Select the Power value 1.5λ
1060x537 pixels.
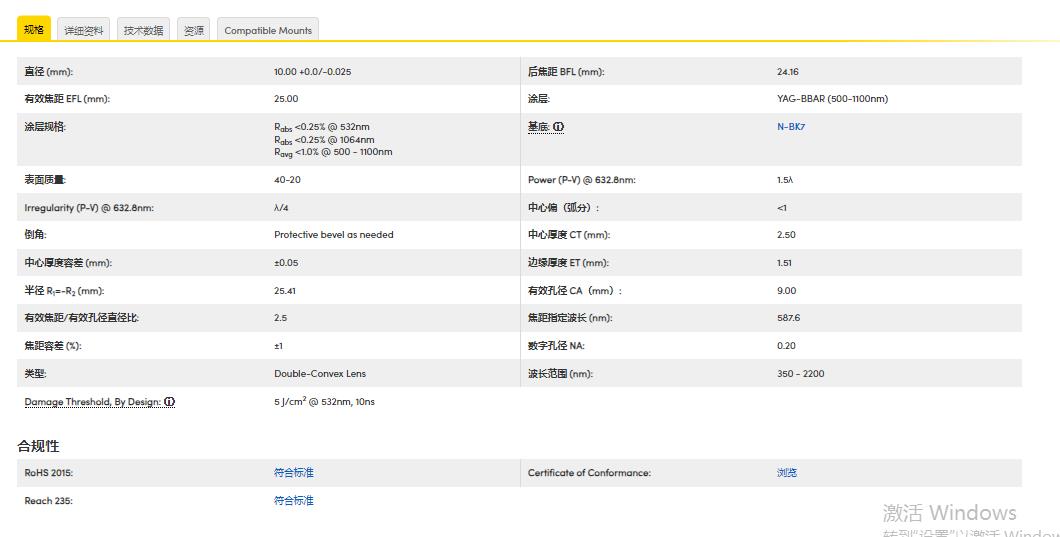(785, 180)
